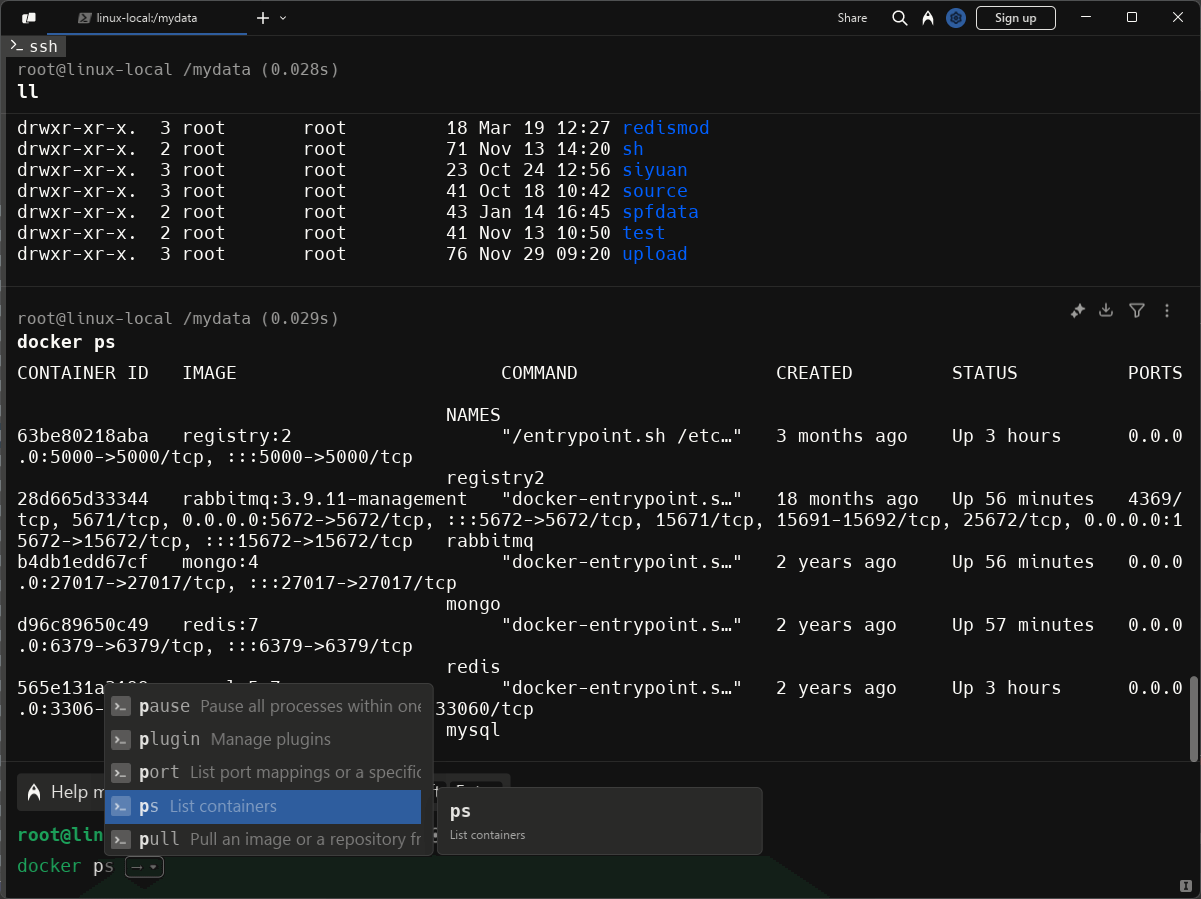Toggle the input mode icon at bottom right

[x=1185, y=885]
